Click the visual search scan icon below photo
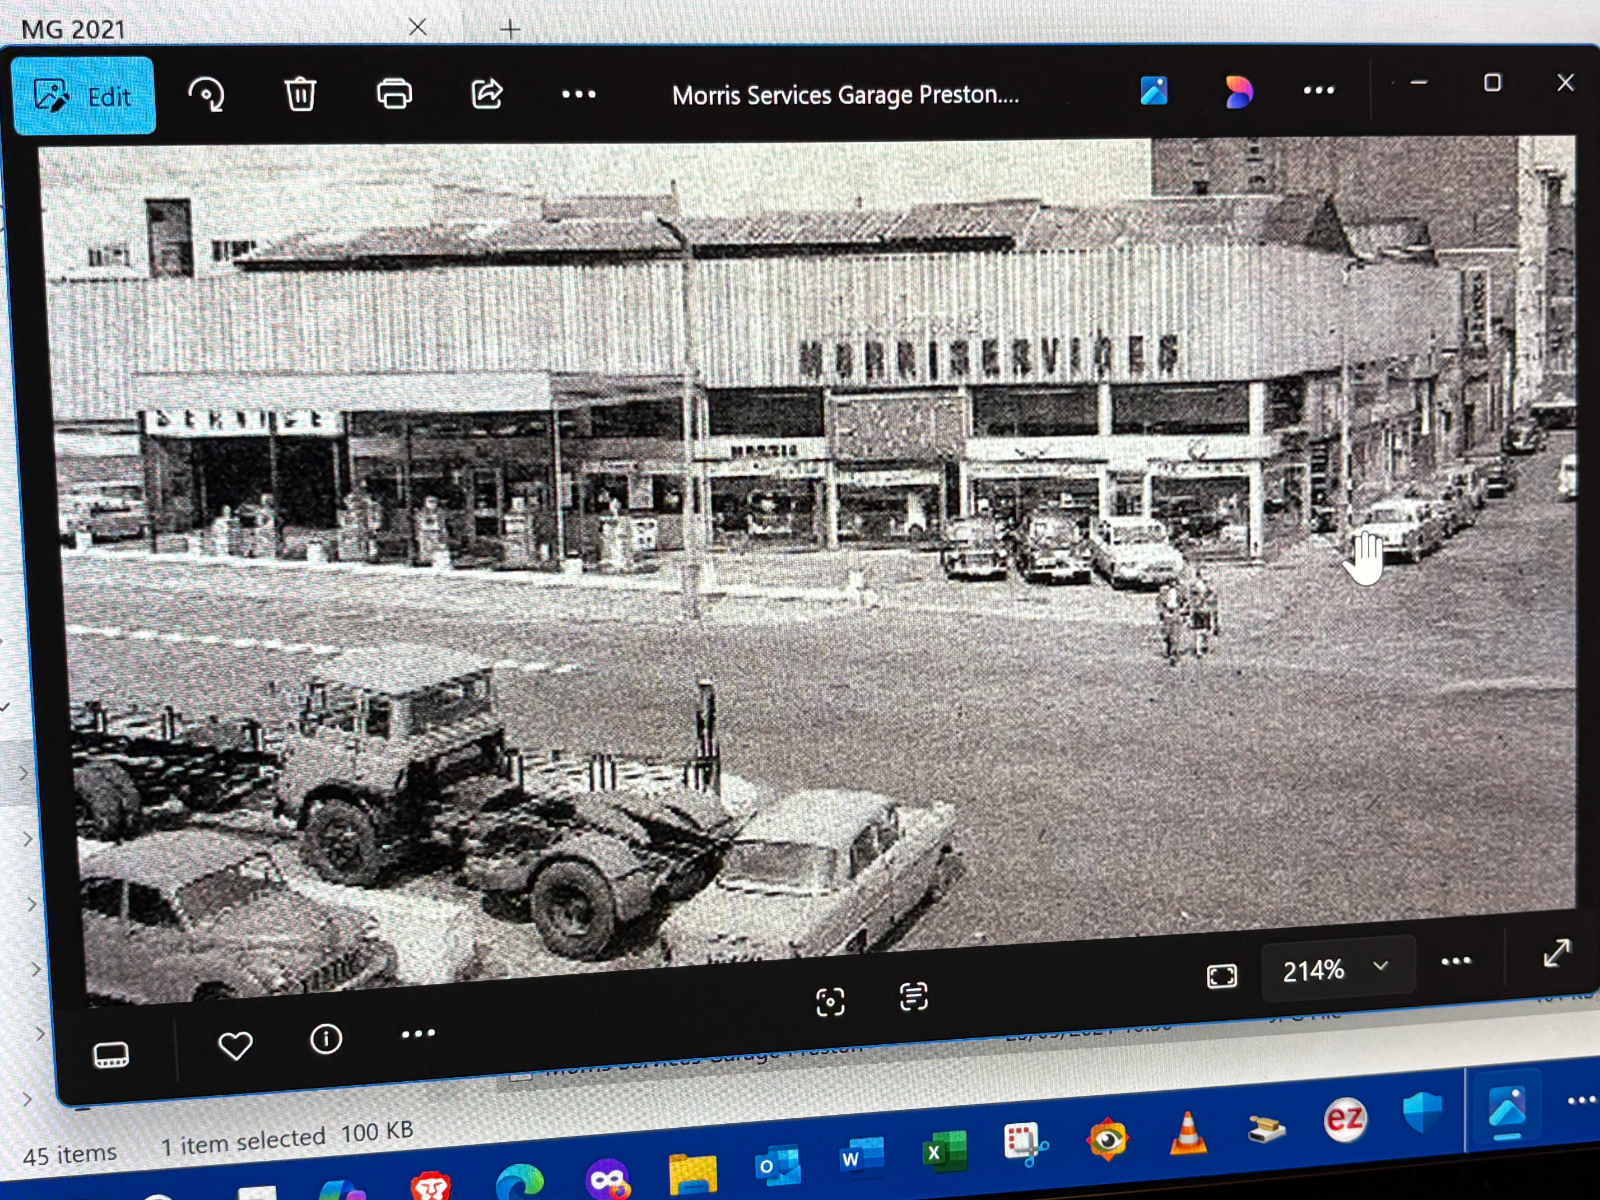 [x=830, y=1001]
